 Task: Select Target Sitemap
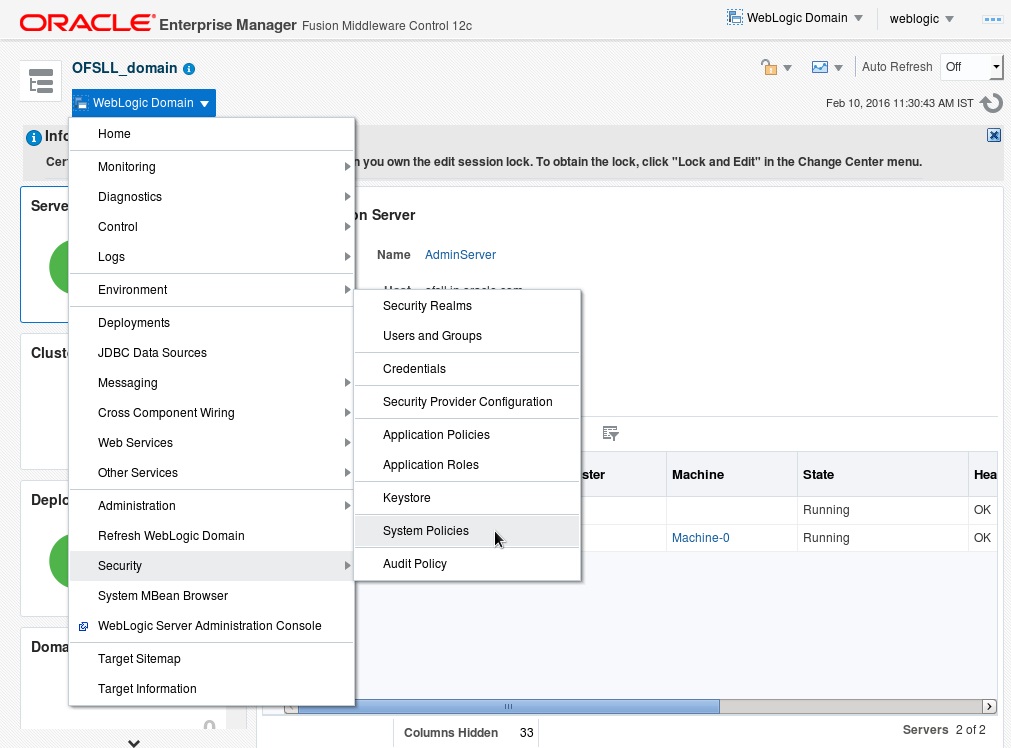pos(211,659)
